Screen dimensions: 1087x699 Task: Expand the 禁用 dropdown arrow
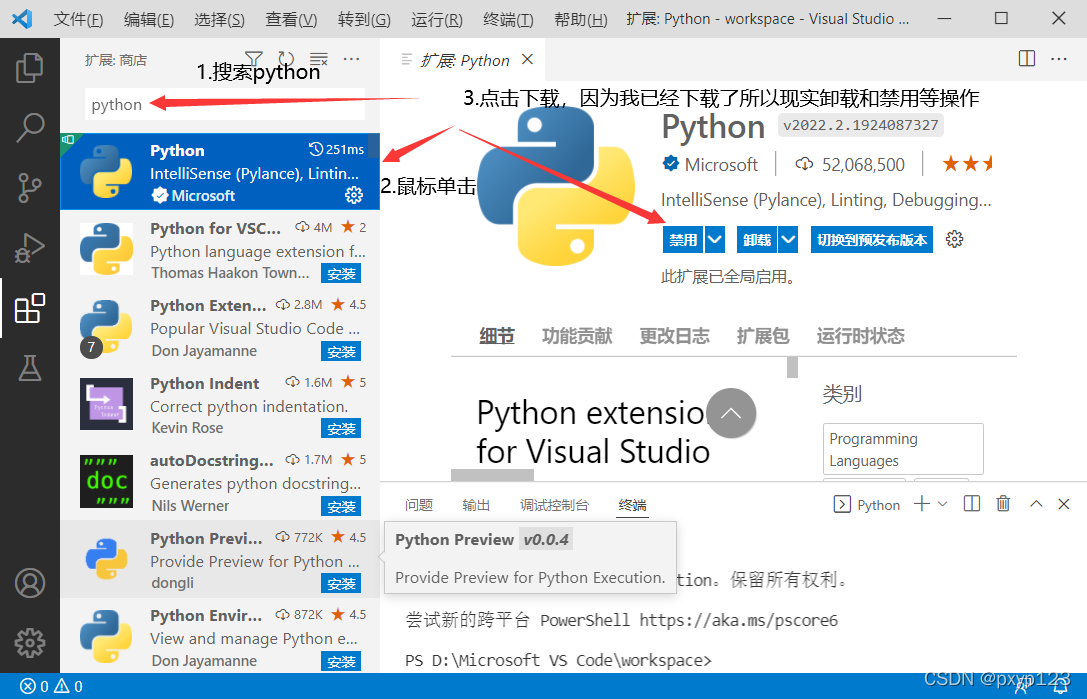click(715, 240)
